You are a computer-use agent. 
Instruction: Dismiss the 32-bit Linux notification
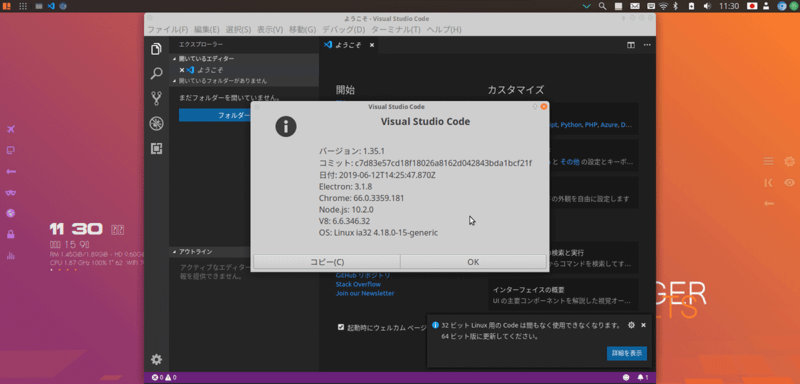[x=643, y=325]
